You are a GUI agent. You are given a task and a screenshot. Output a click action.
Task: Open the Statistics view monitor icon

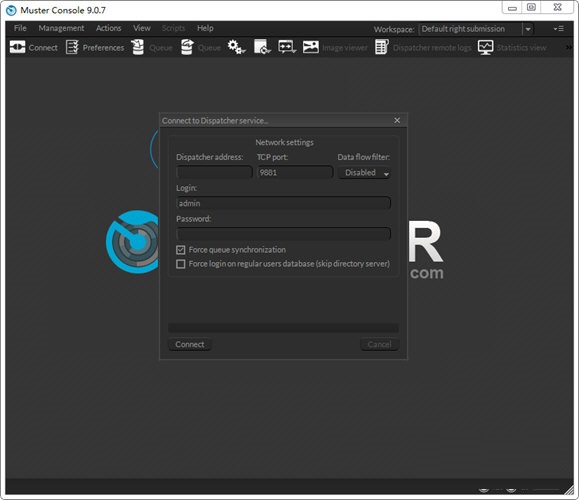point(485,47)
